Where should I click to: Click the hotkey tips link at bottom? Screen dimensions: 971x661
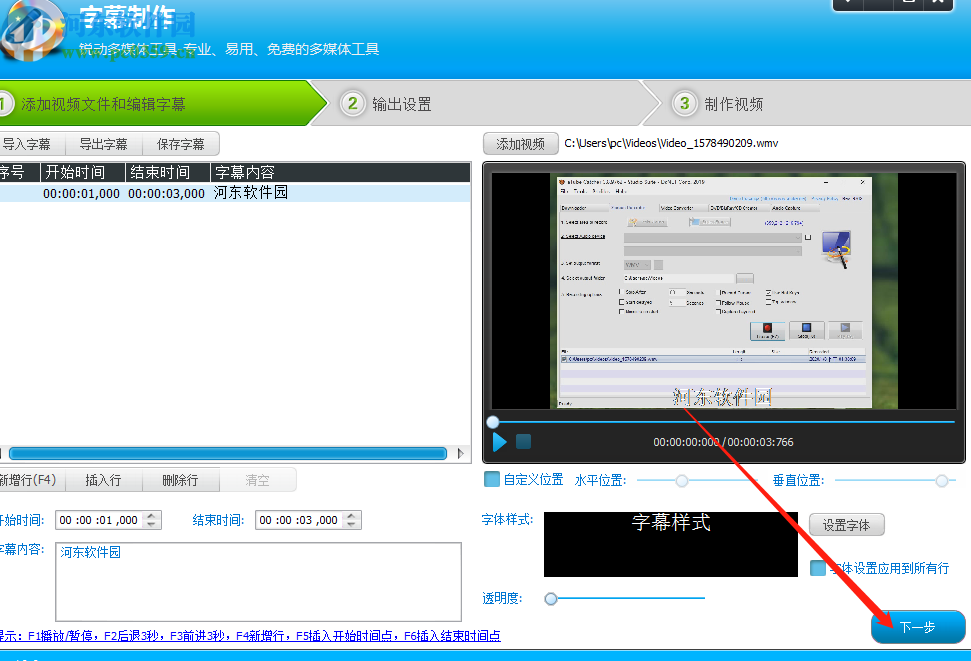(250, 636)
